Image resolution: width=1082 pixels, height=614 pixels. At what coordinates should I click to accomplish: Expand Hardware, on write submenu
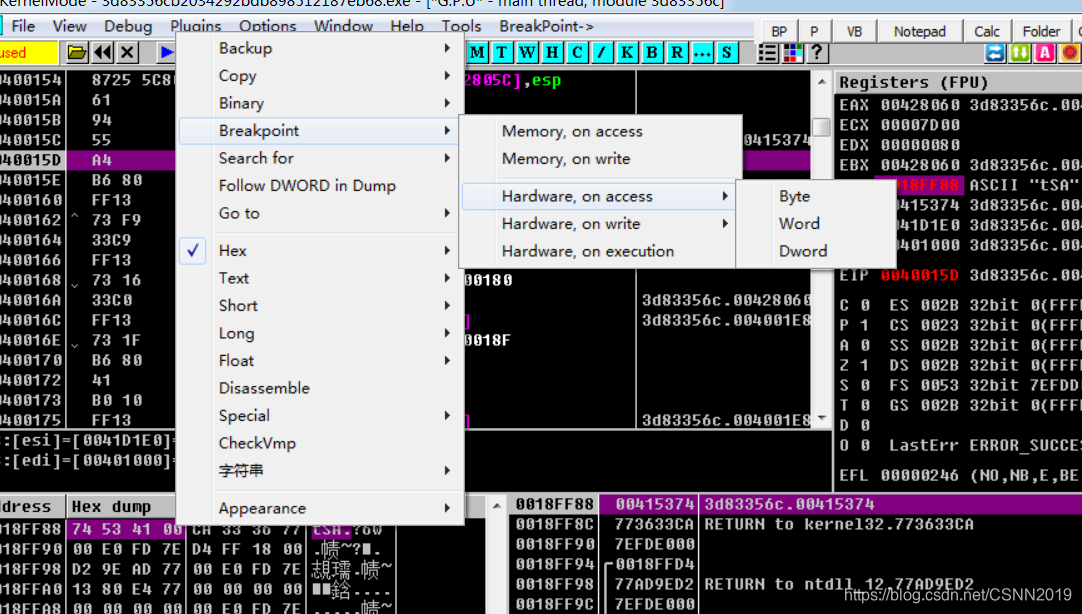598,224
